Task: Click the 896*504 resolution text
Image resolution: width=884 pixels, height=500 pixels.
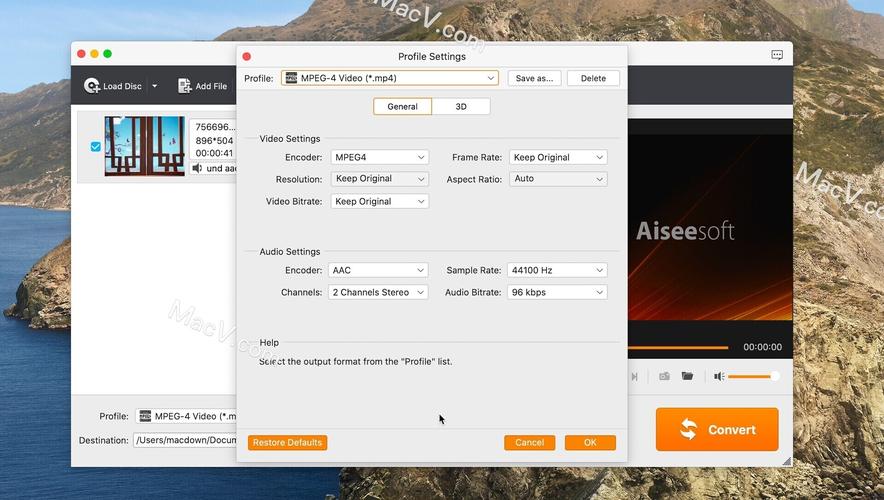Action: pos(214,140)
